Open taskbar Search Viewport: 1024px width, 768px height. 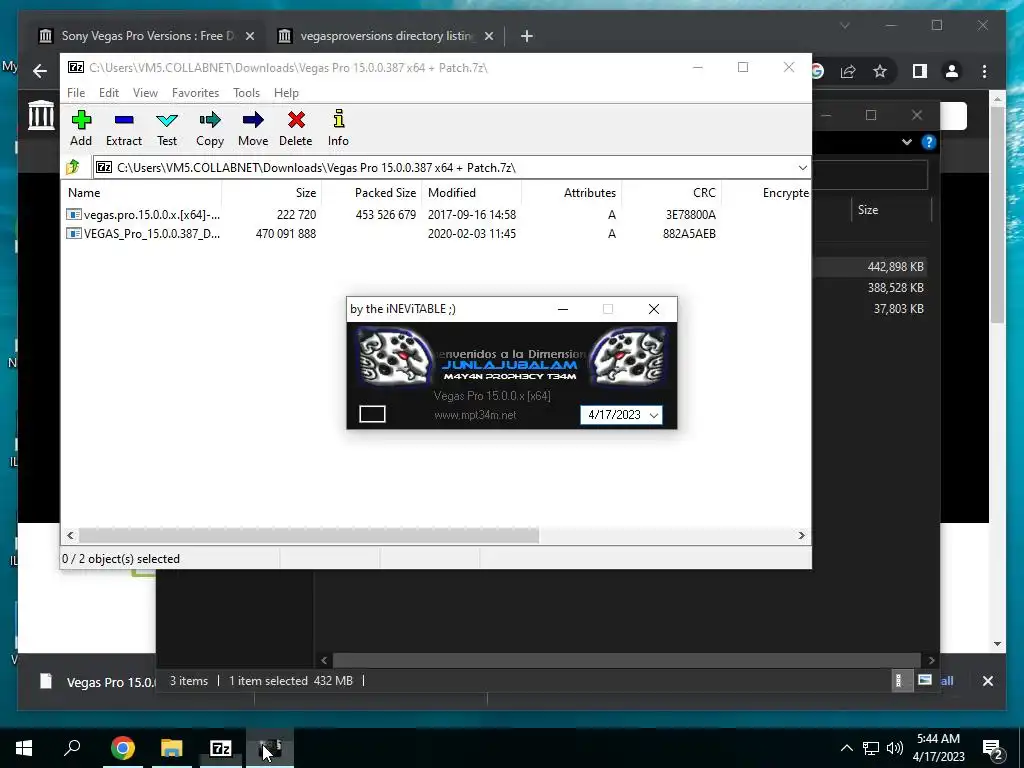pyautogui.click(x=72, y=748)
